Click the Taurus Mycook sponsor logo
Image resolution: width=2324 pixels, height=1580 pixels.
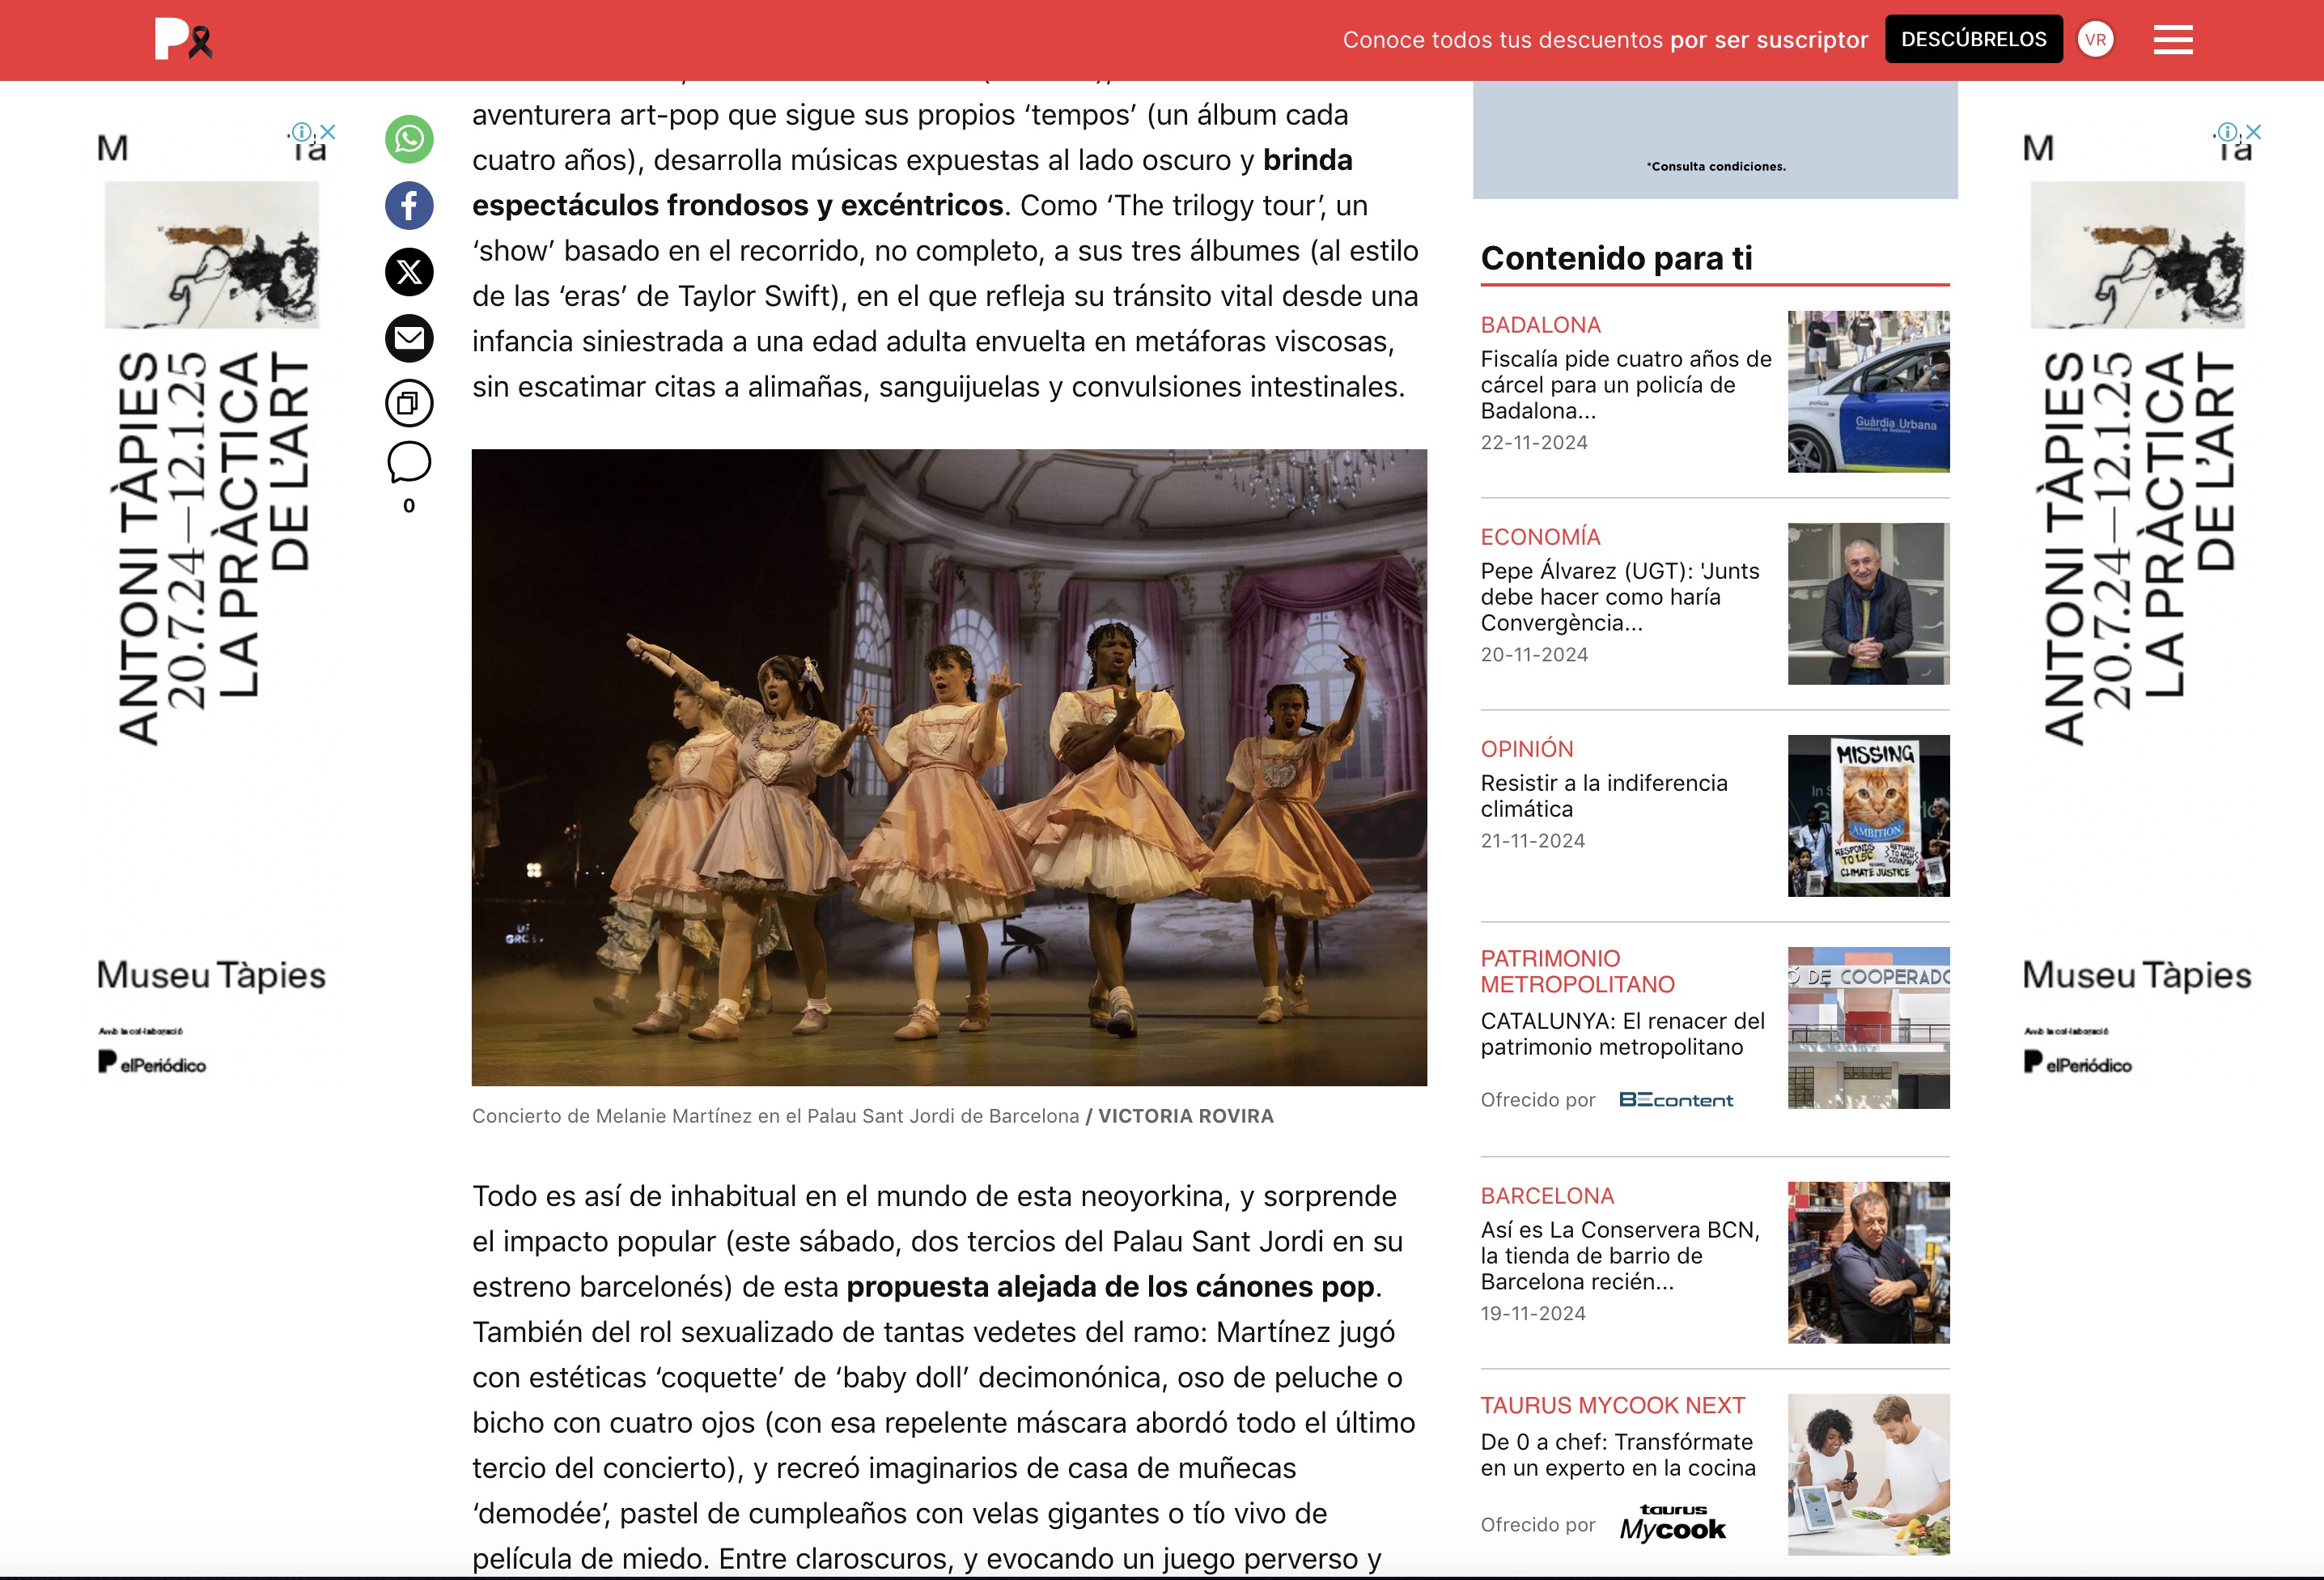coord(1673,1522)
